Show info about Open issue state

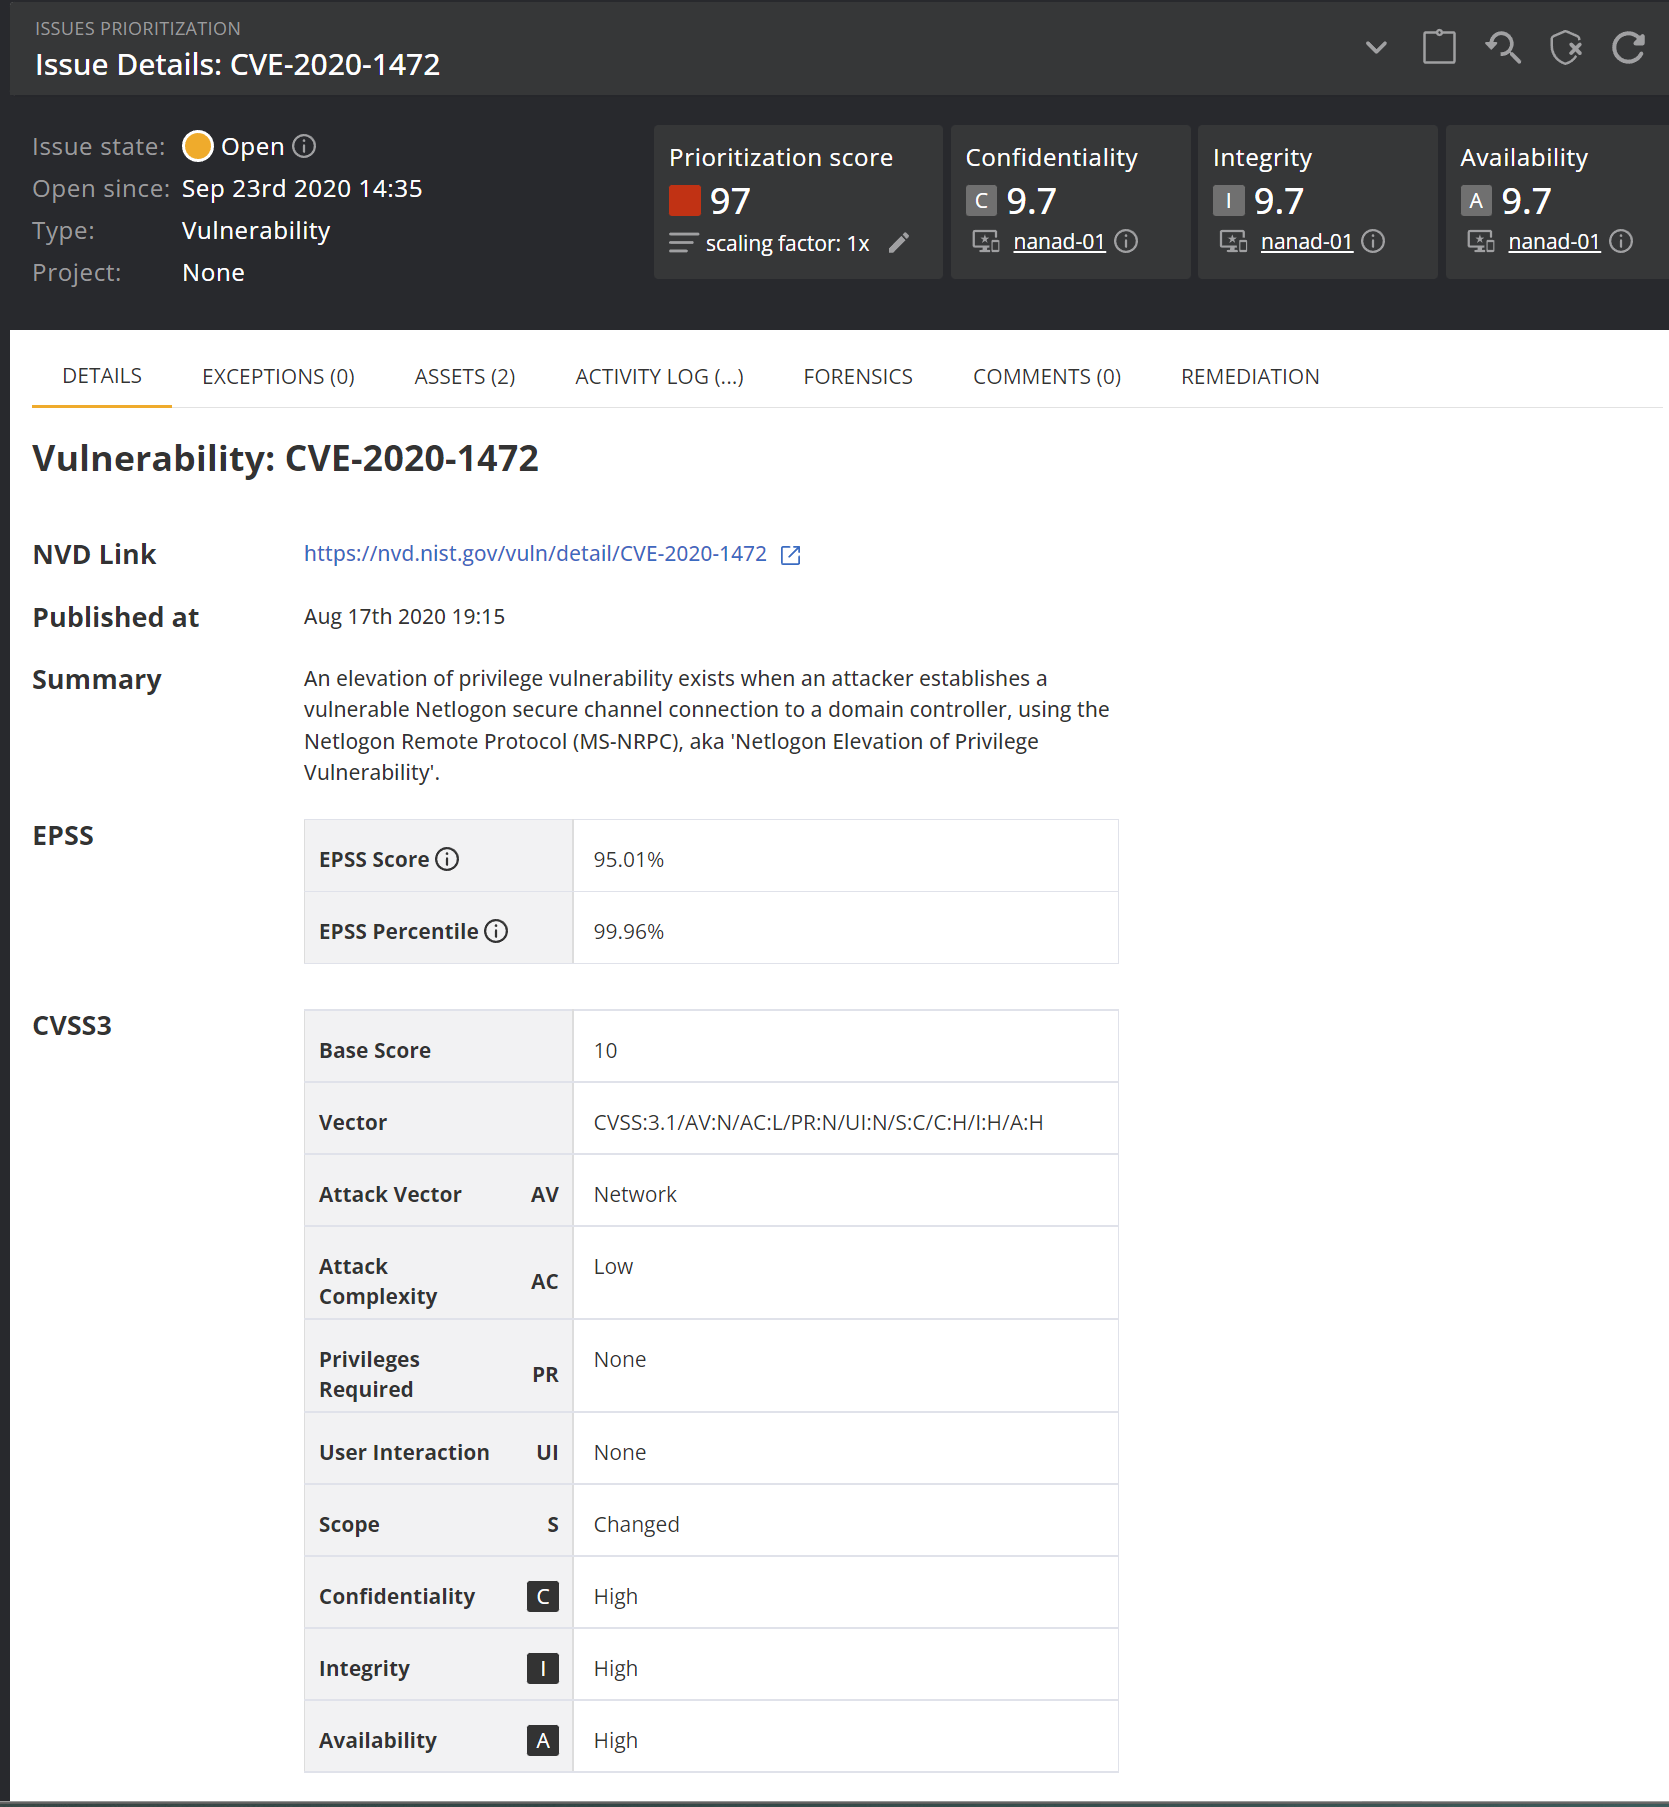click(x=304, y=147)
